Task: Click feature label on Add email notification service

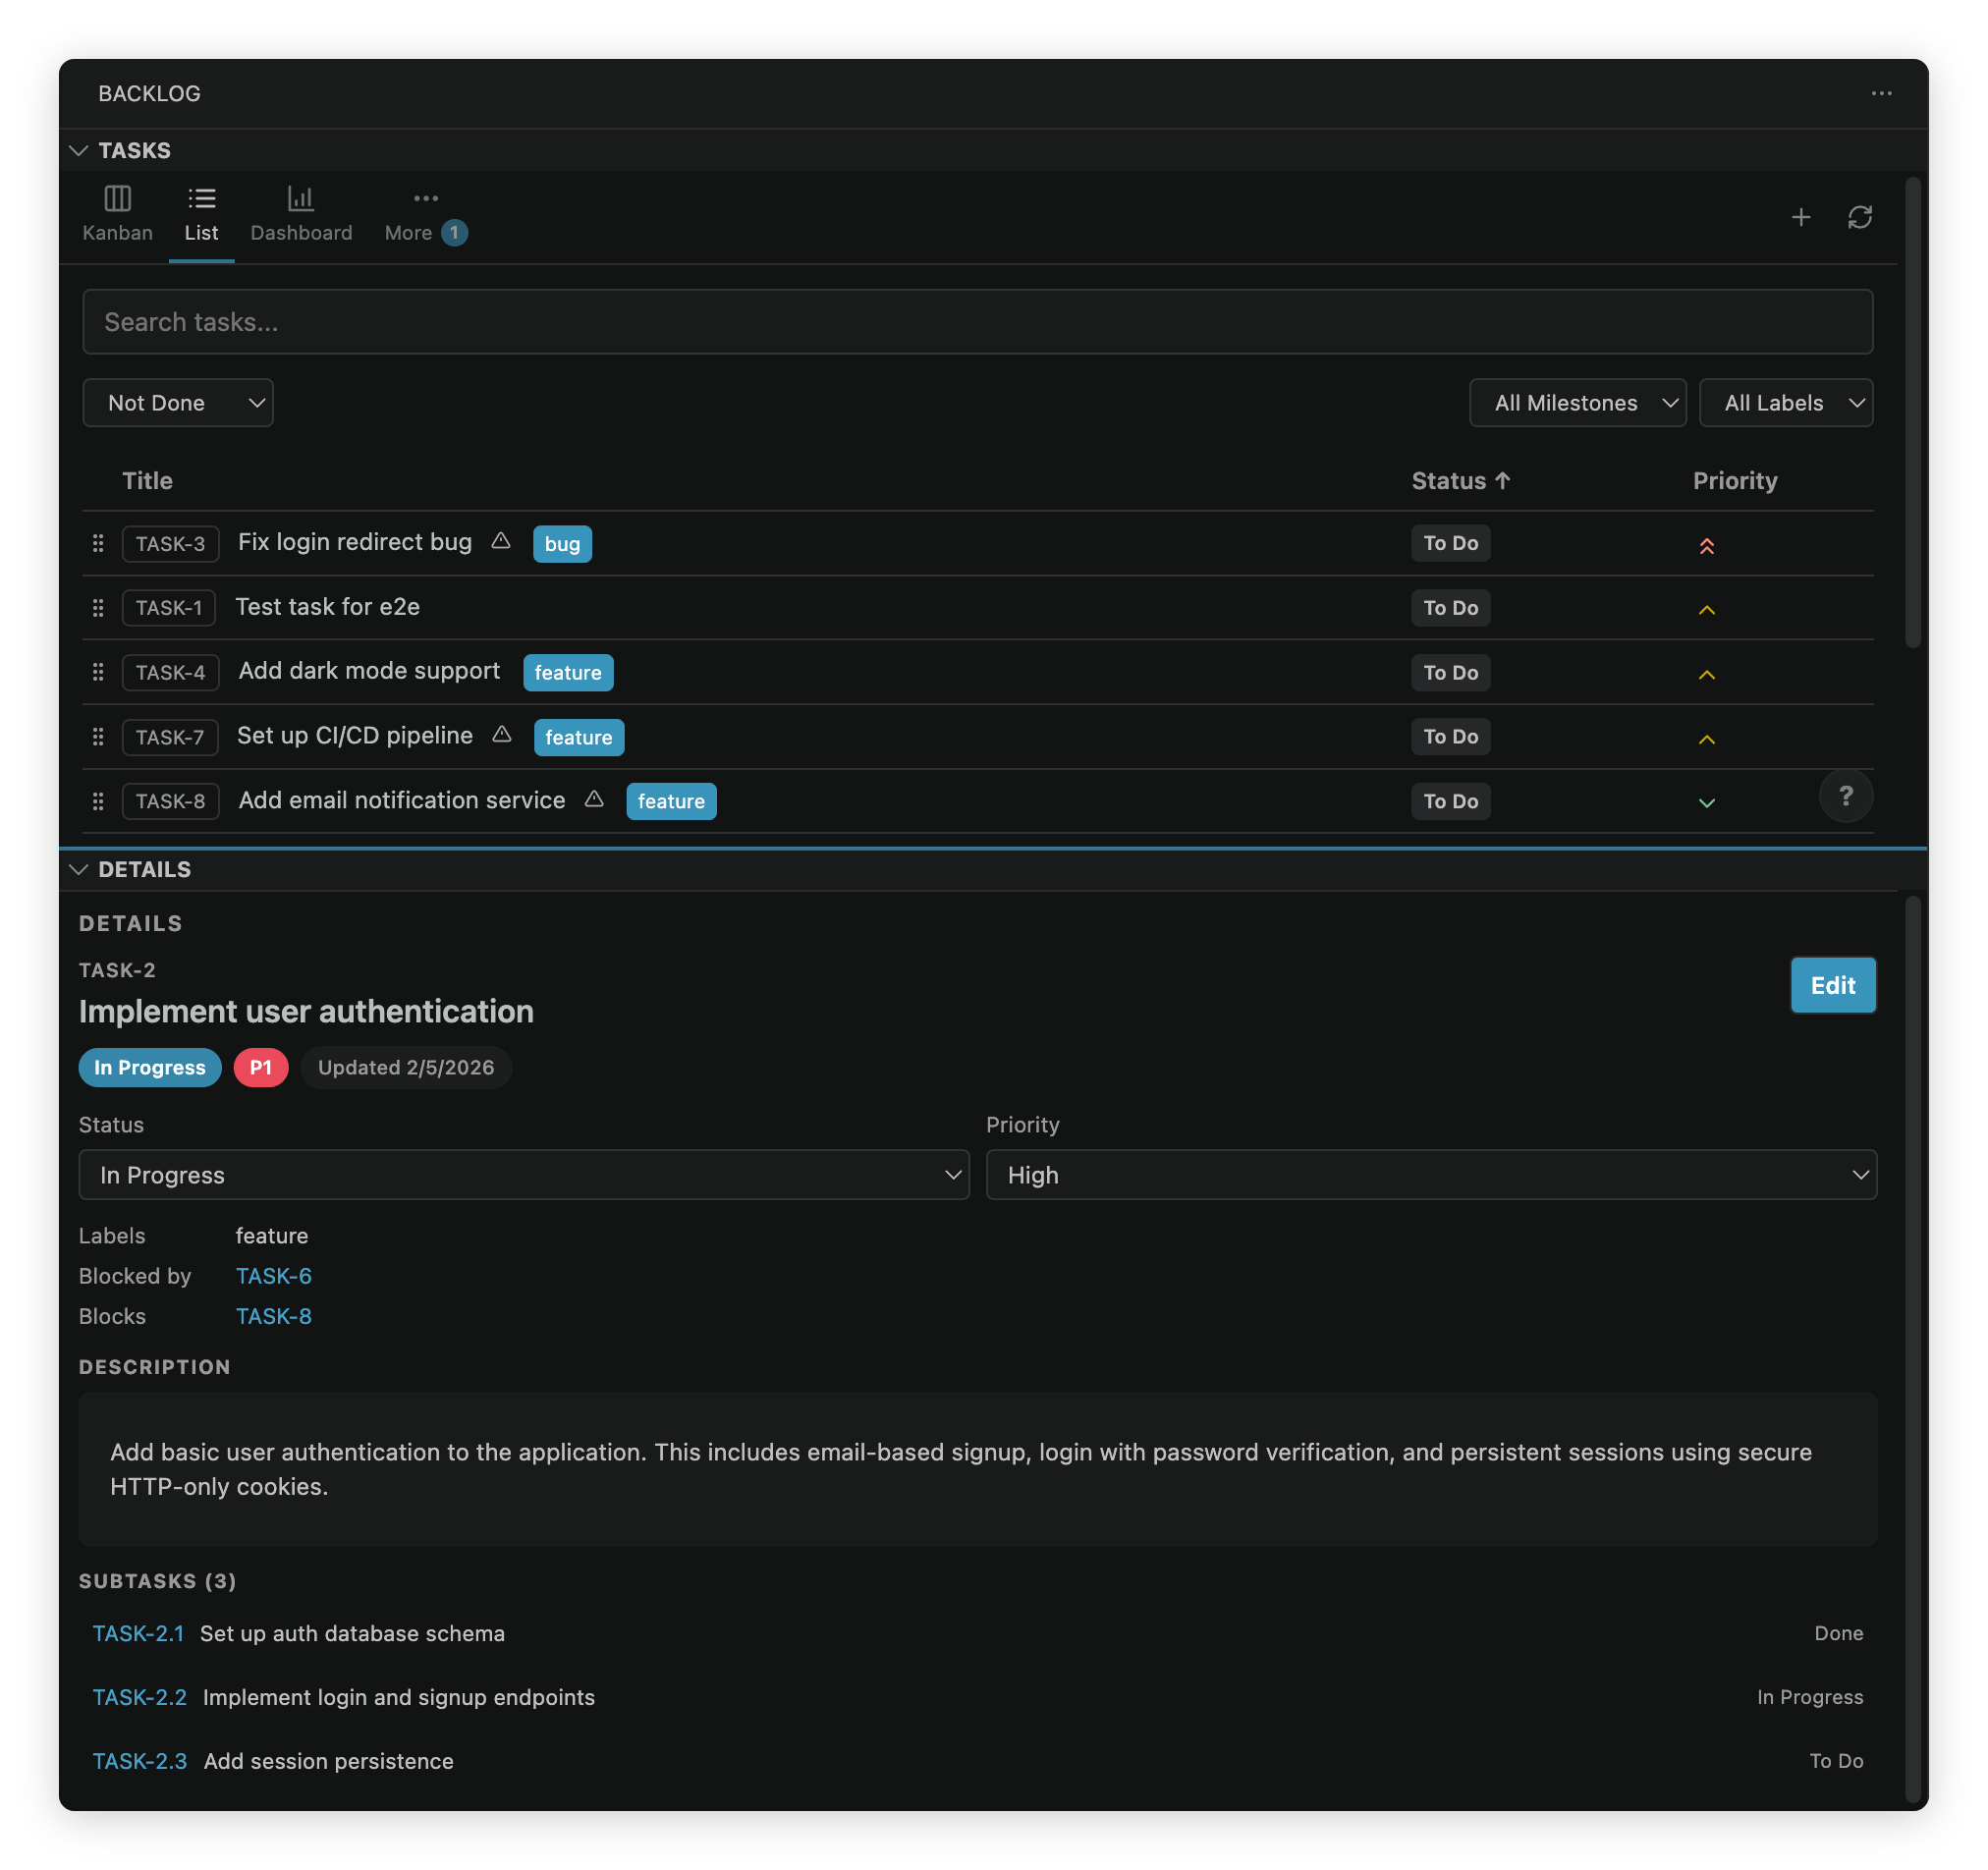Action: click(671, 801)
